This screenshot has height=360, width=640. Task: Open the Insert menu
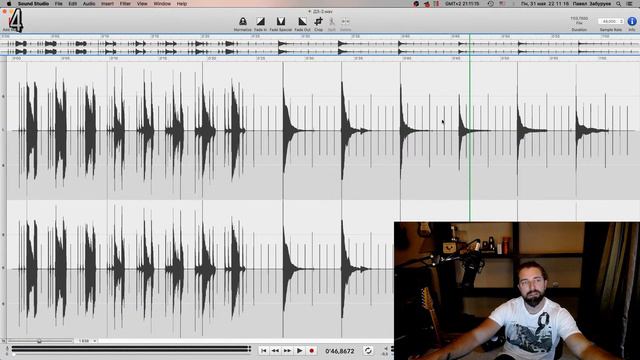[x=107, y=4]
